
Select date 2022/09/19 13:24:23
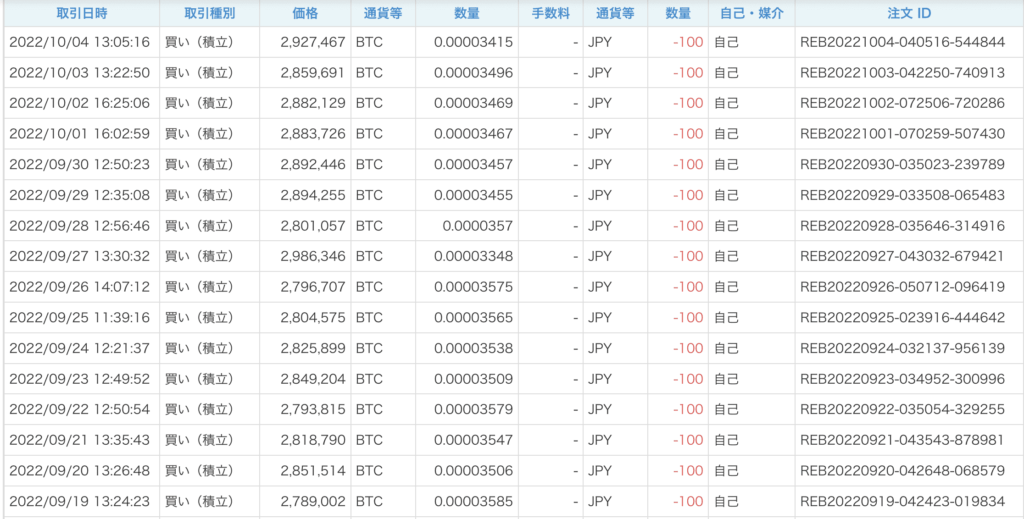point(80,501)
